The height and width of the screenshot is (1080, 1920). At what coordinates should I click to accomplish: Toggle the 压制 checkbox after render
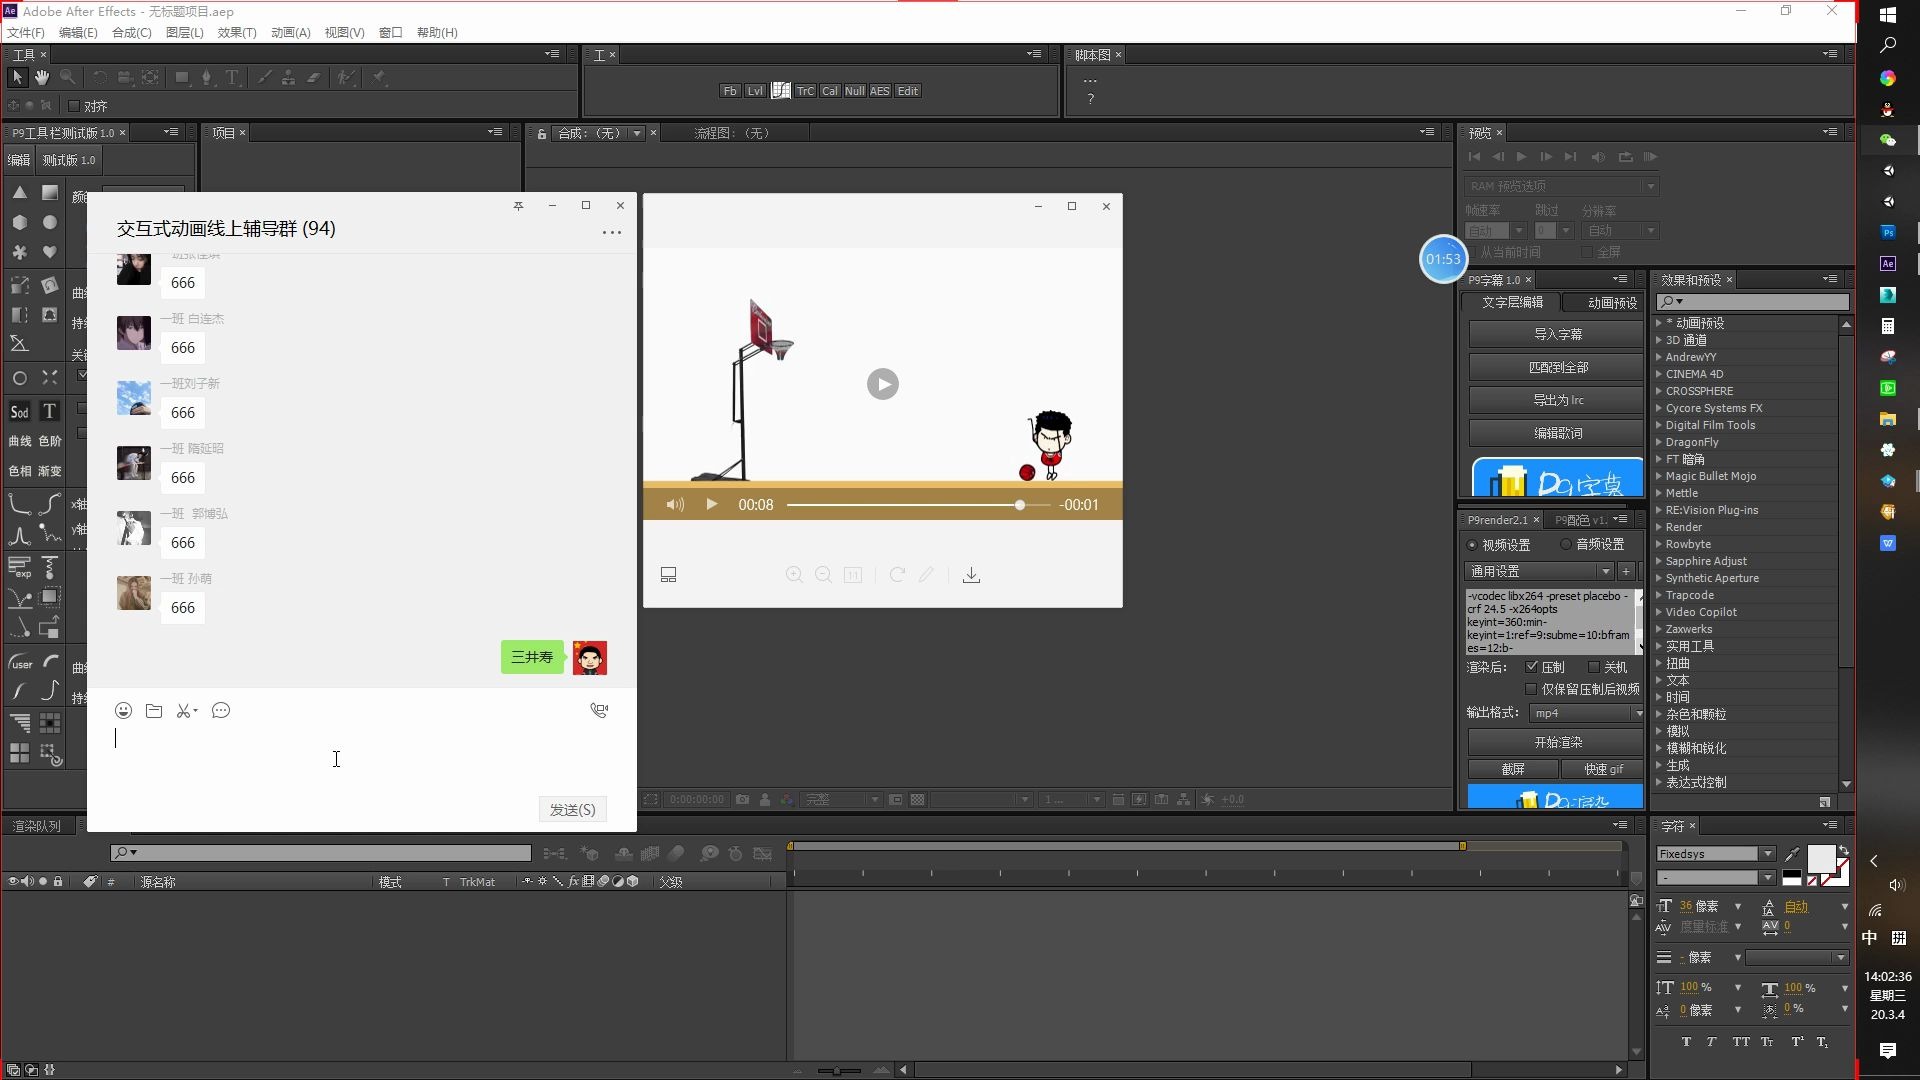tap(1531, 667)
